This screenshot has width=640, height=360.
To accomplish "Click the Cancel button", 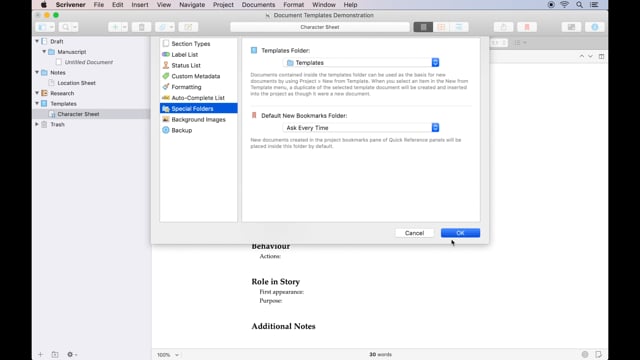I will (x=414, y=233).
